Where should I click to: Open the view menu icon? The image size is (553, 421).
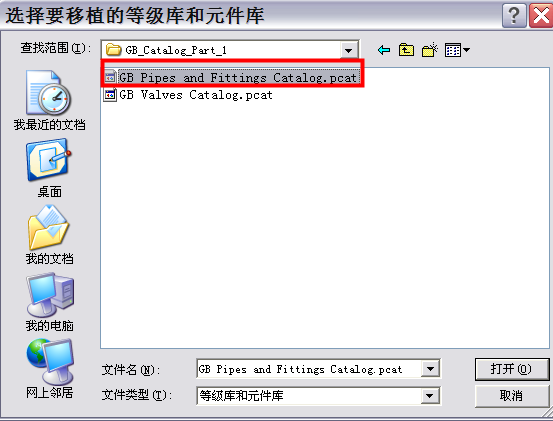[457, 50]
